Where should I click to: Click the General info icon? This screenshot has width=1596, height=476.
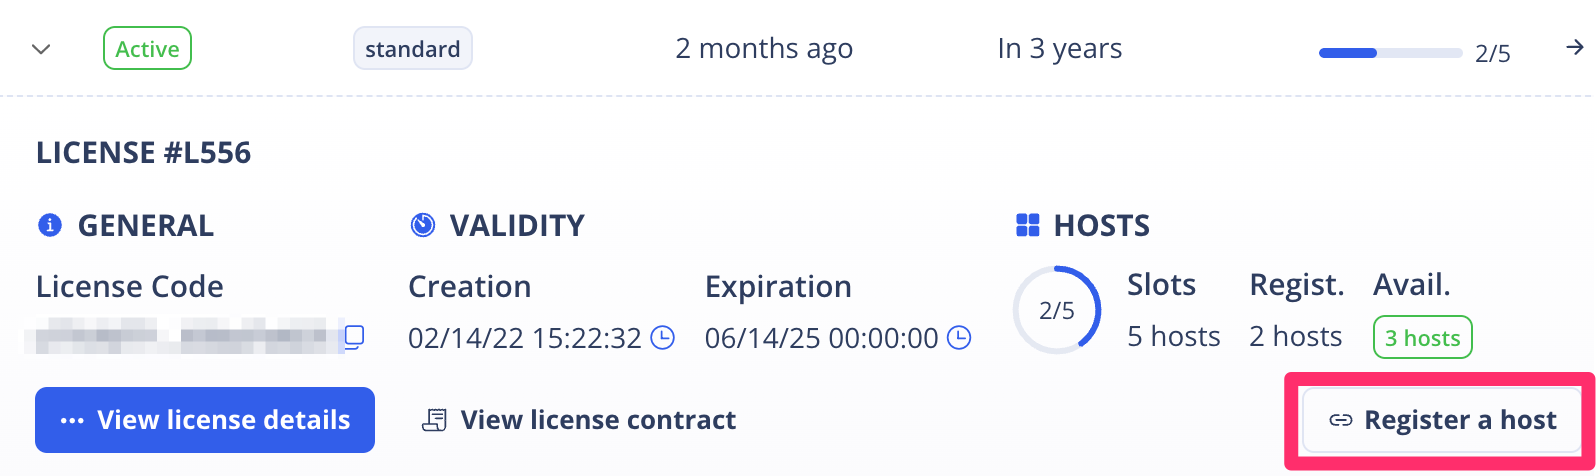[x=49, y=225]
